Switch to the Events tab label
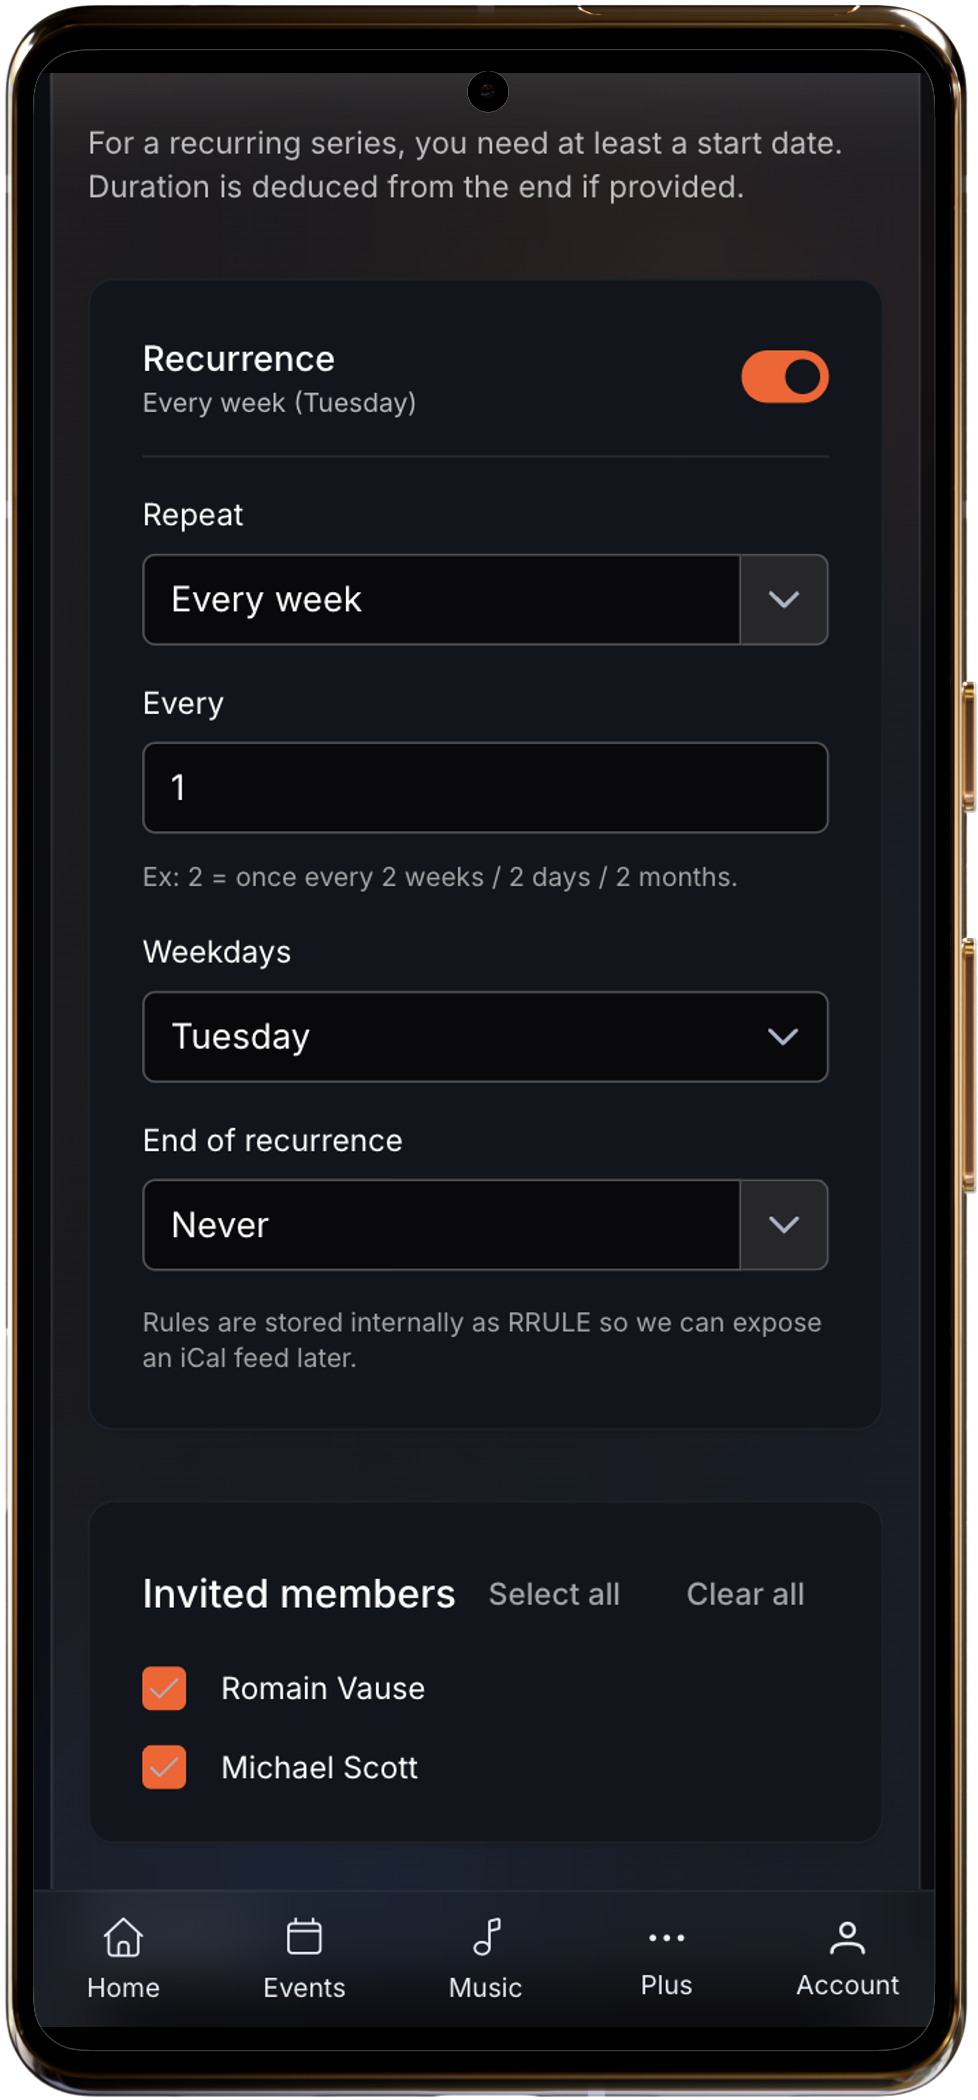This screenshot has width=978, height=2100. tap(304, 1987)
